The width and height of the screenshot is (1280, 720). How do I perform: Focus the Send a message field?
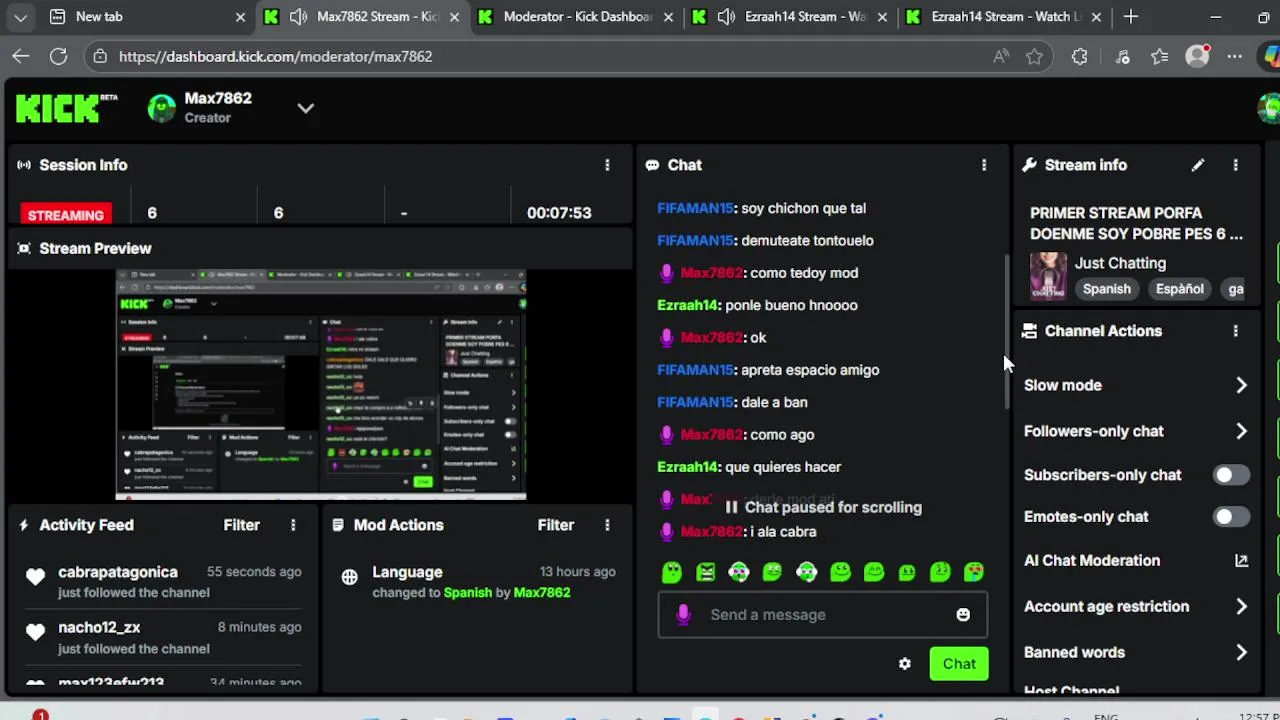pos(823,615)
